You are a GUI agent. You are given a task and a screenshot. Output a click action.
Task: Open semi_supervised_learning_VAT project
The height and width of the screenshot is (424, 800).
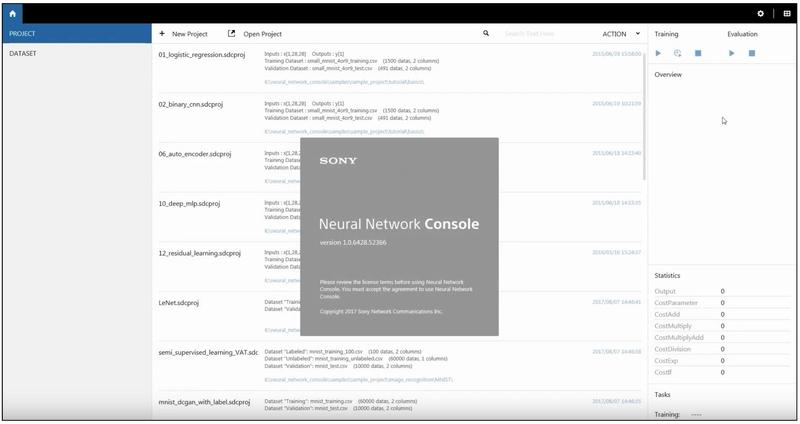(x=208, y=353)
